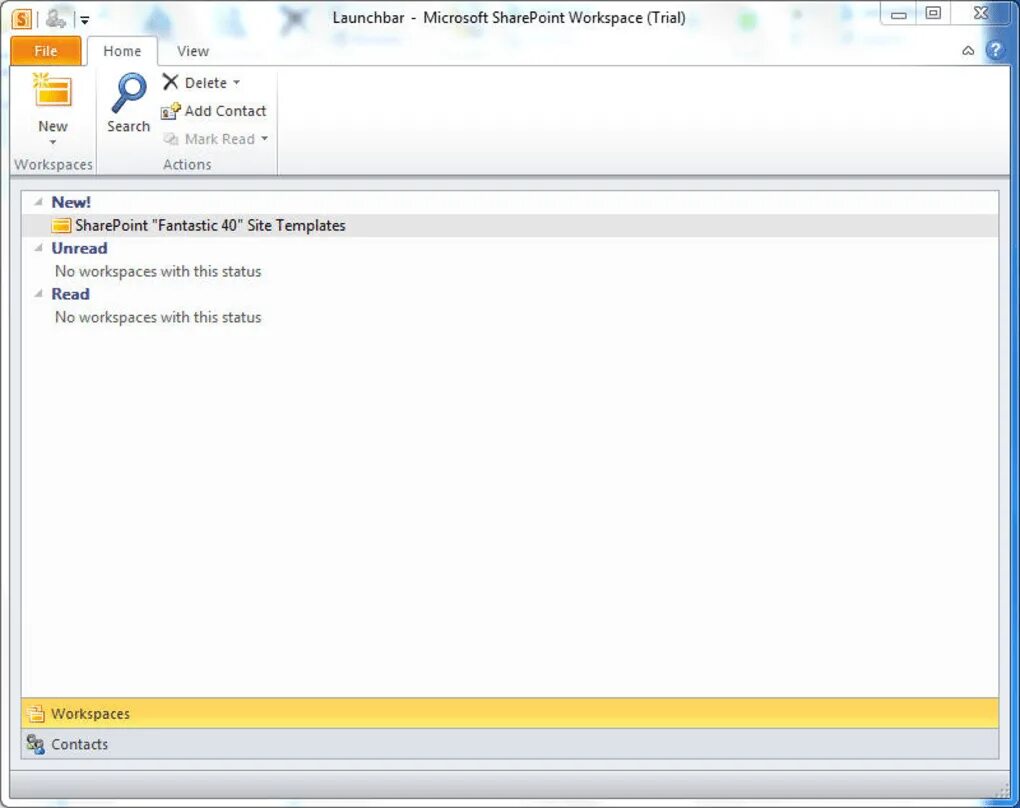Switch to the Workspaces pane
The width and height of the screenshot is (1020, 808).
510,714
